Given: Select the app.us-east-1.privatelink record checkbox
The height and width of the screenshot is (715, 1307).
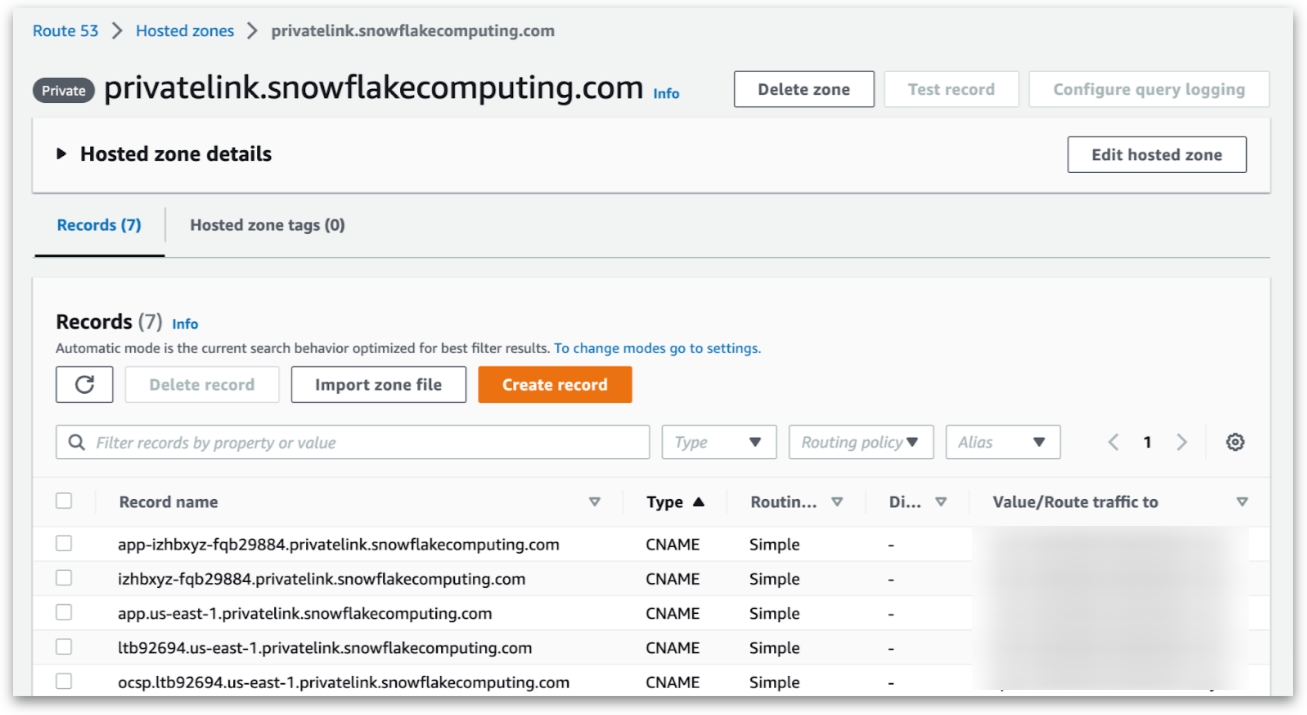Looking at the screenshot, I should click(x=64, y=612).
